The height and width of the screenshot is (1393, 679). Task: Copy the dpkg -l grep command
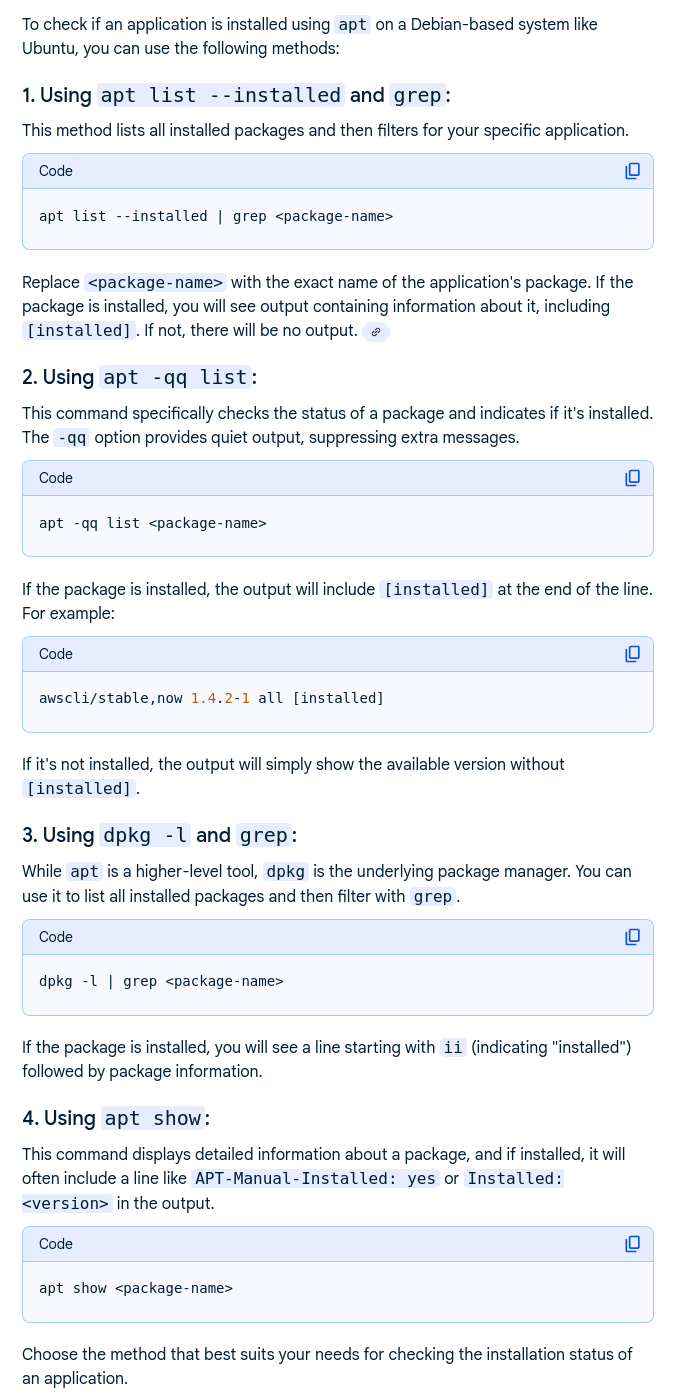coord(632,937)
